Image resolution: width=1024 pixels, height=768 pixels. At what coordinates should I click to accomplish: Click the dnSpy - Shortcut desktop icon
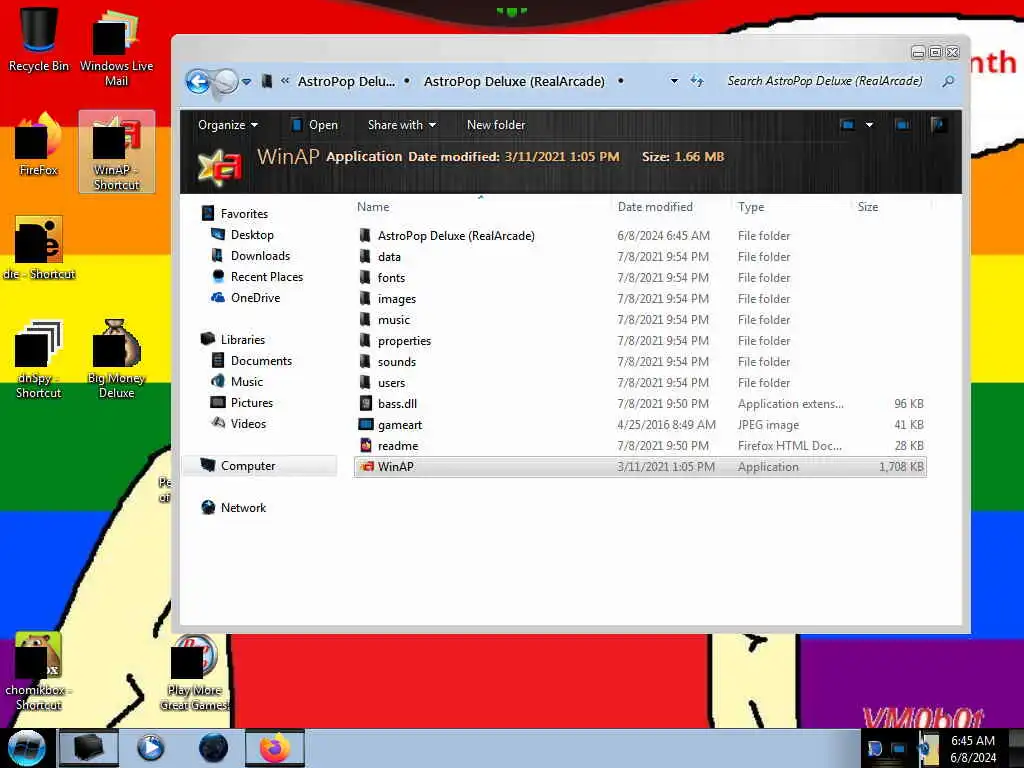(39, 359)
